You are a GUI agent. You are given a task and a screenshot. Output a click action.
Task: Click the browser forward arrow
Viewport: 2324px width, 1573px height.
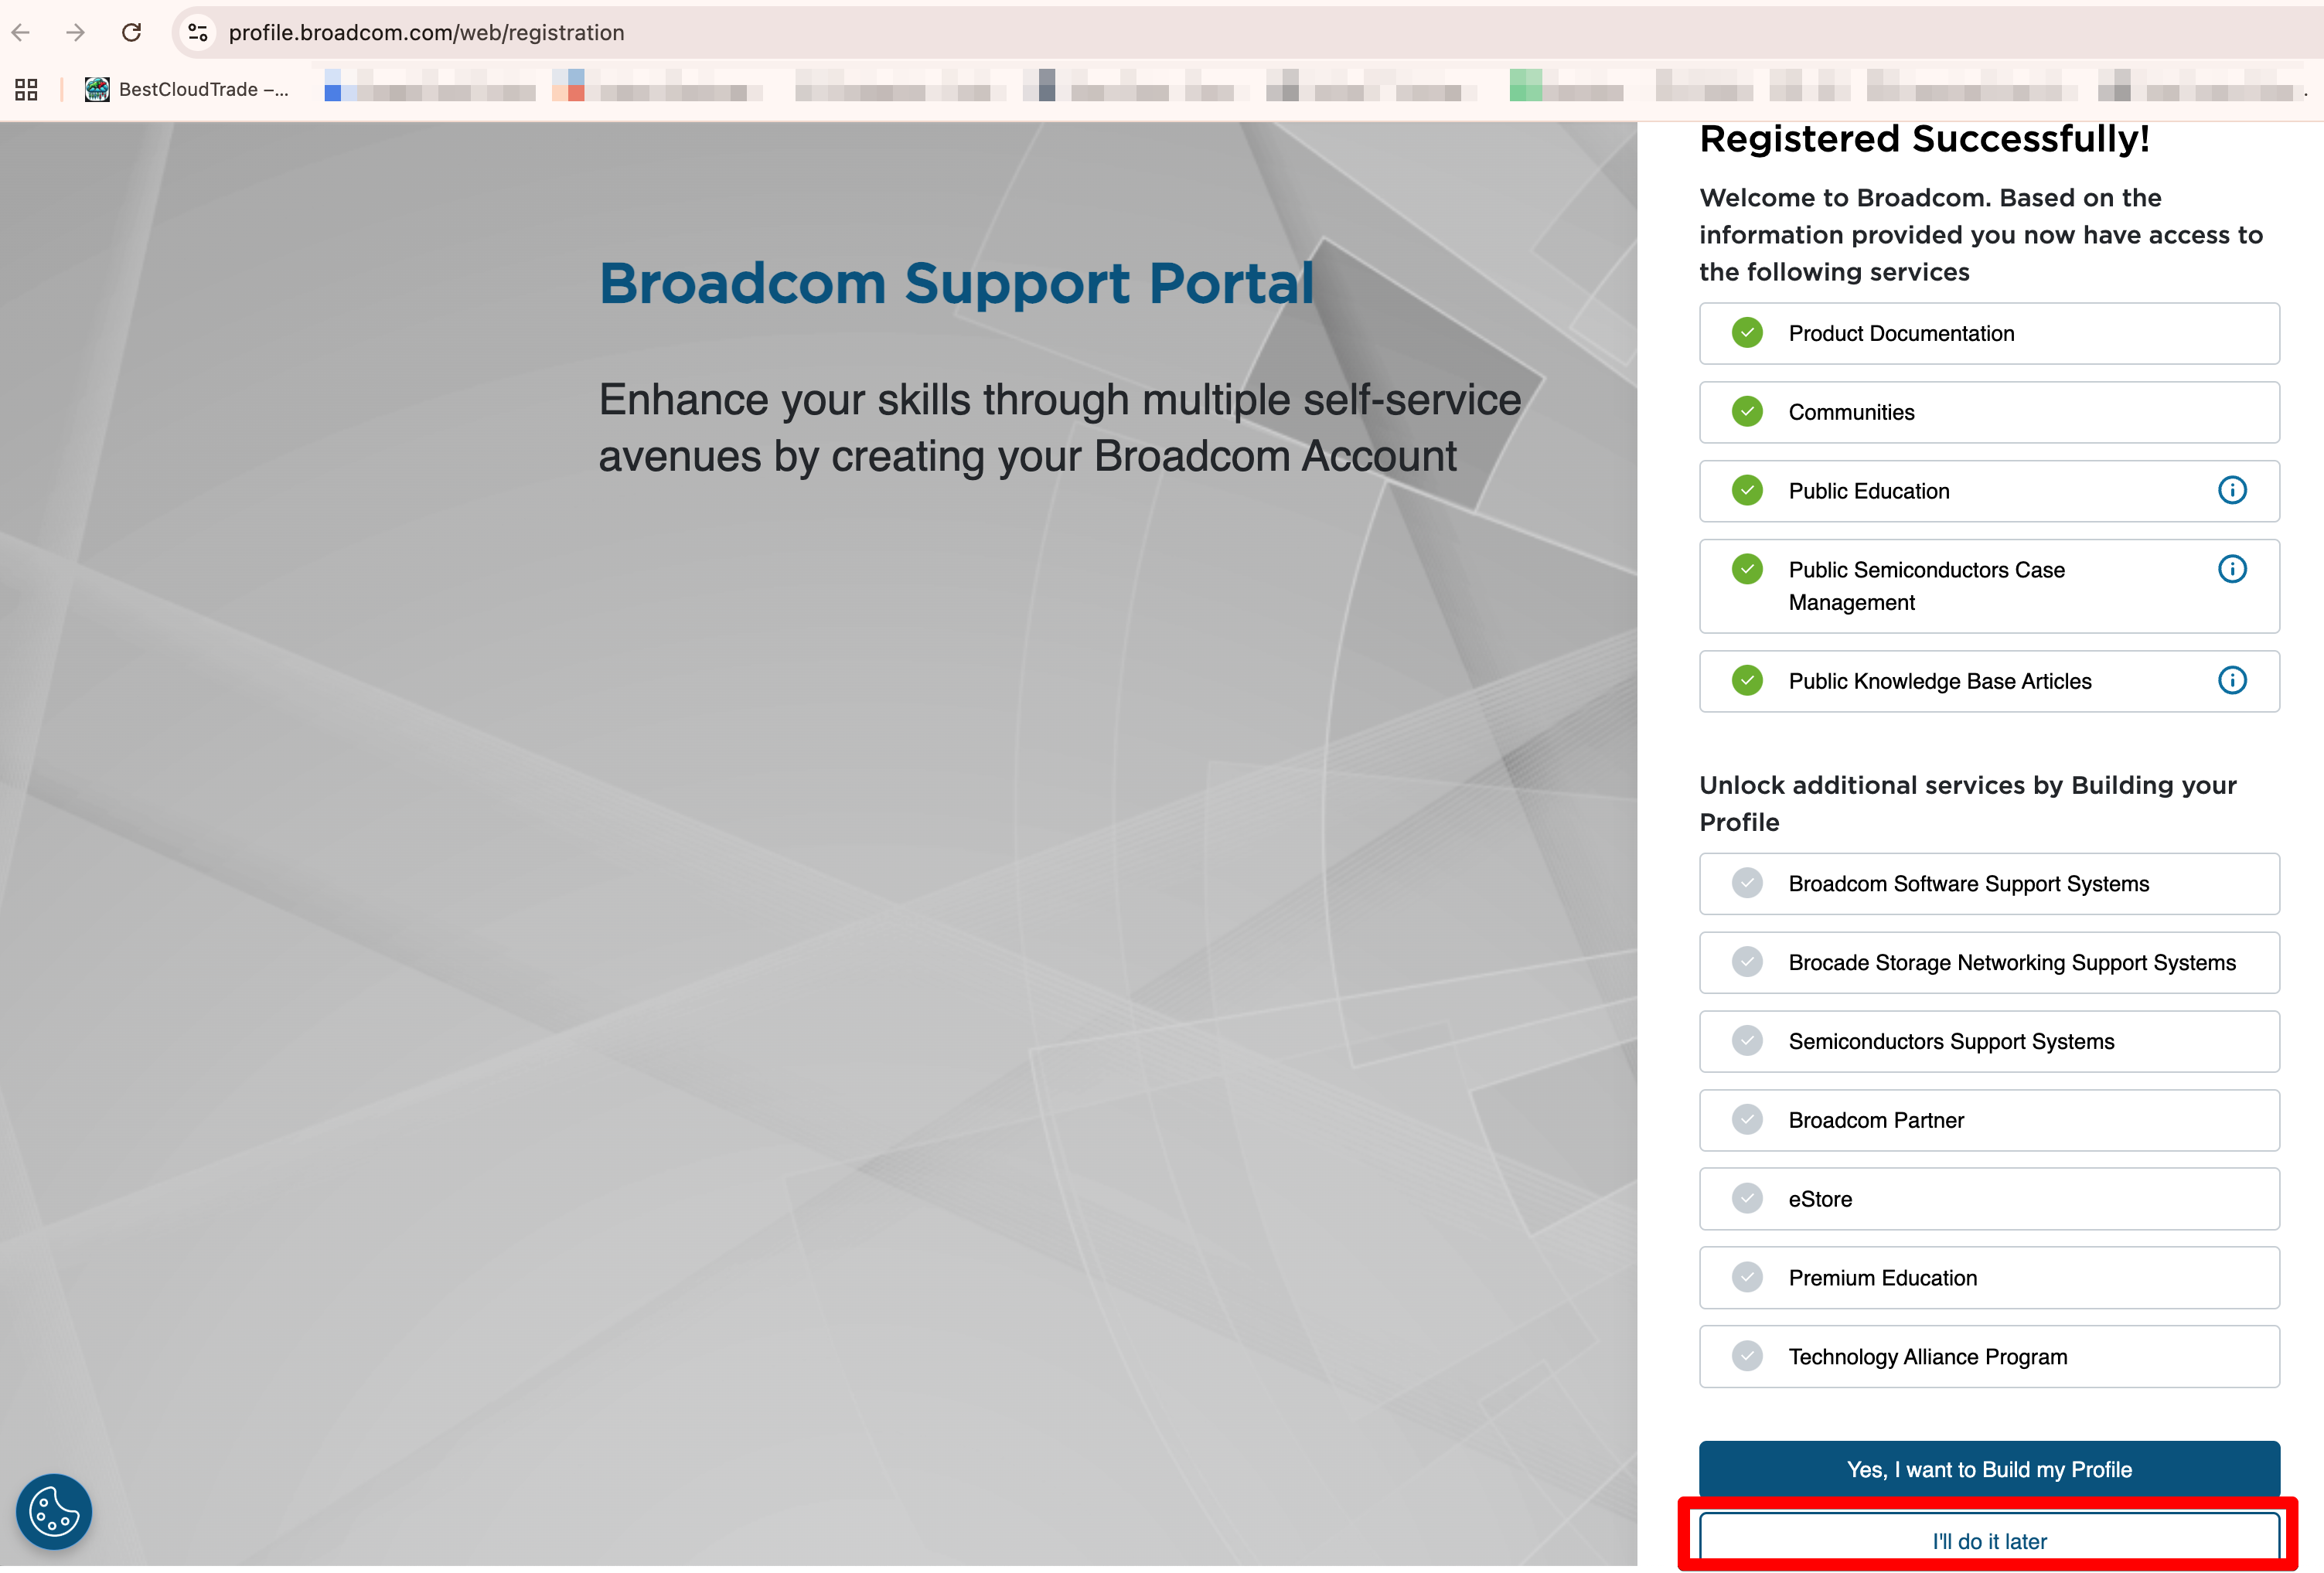[x=75, y=32]
